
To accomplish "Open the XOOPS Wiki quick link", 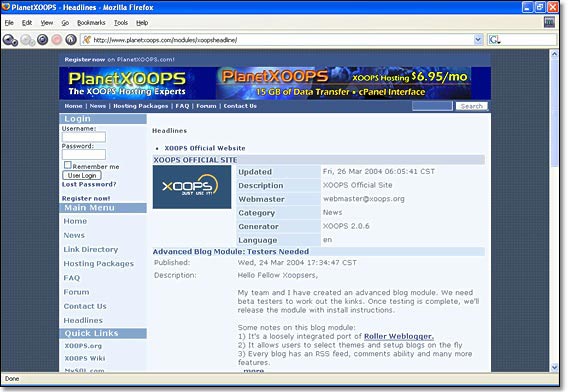I will click(85, 358).
